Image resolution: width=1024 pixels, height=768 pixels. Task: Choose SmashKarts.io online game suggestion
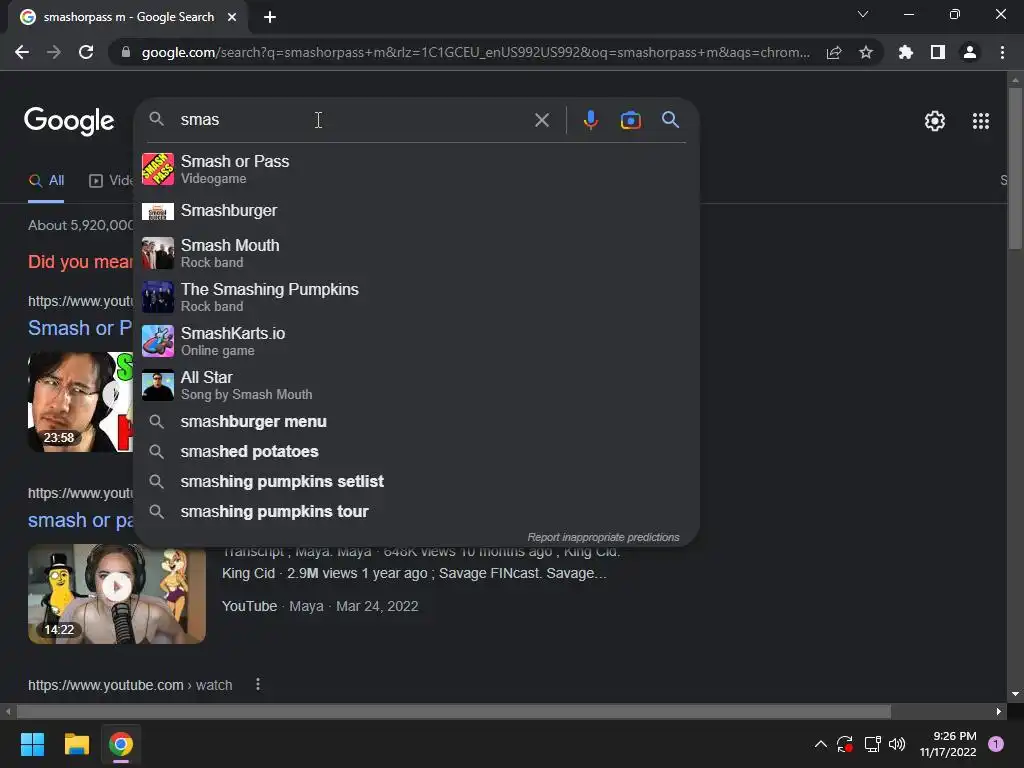tap(417, 341)
